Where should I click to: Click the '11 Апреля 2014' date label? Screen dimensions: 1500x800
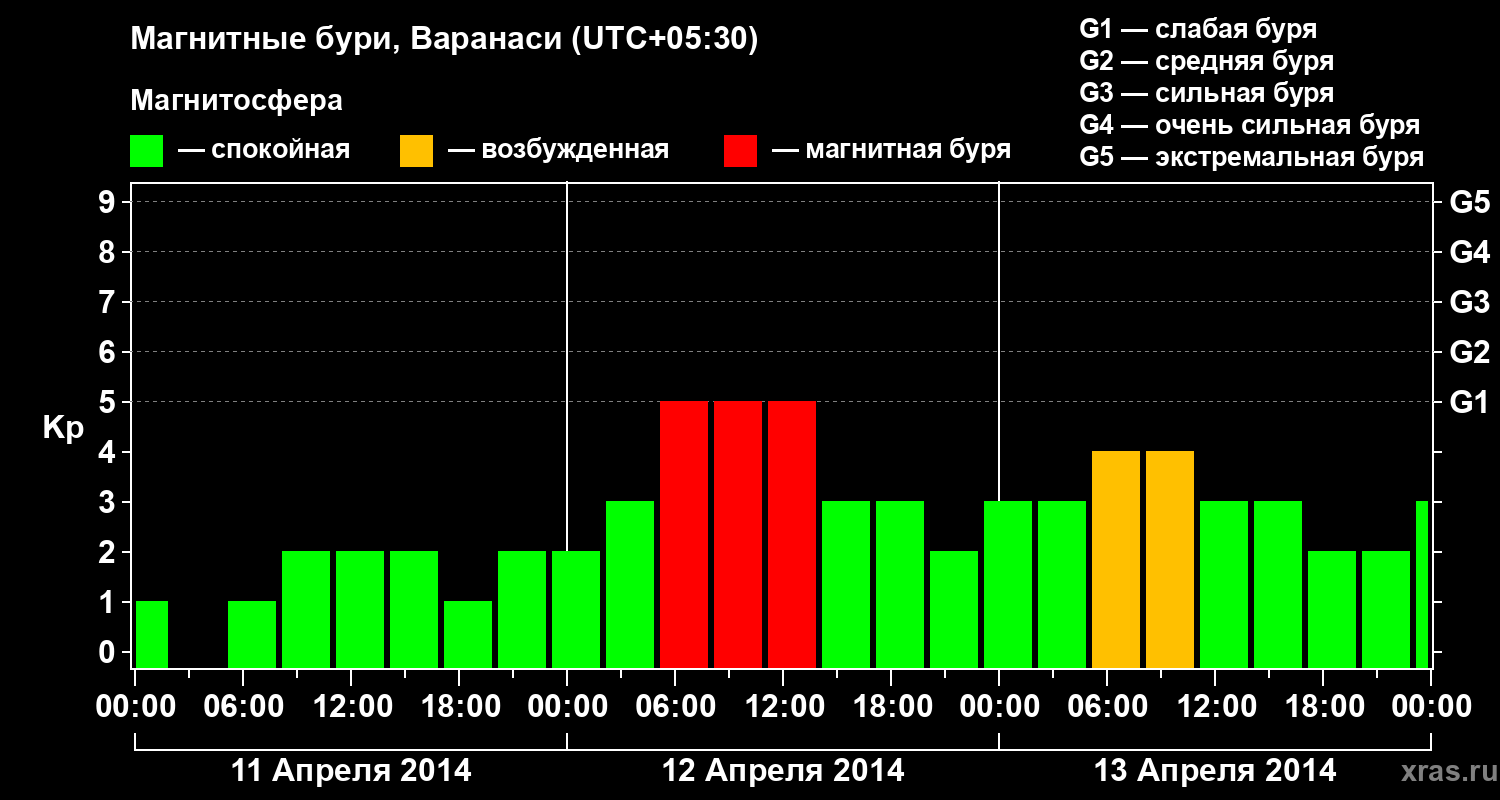click(x=351, y=771)
